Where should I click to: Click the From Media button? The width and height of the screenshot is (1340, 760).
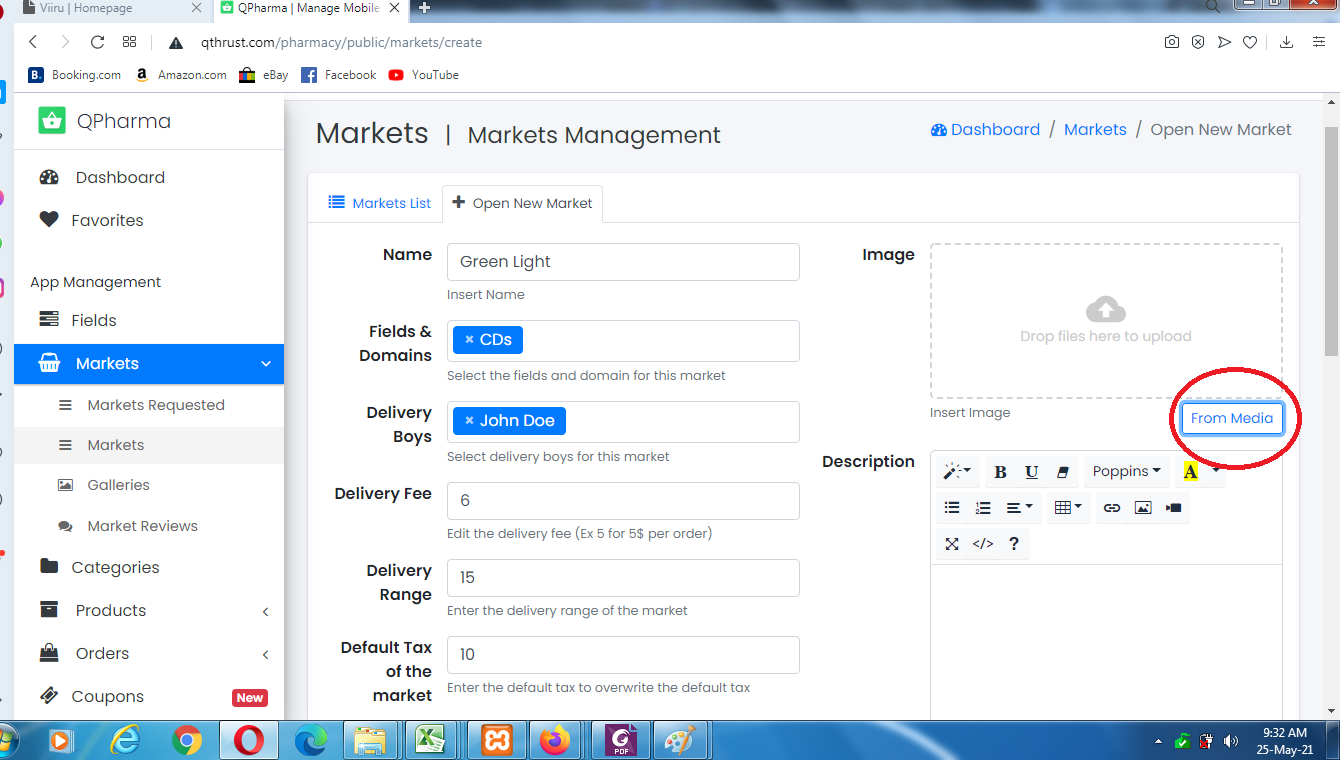click(x=1231, y=418)
